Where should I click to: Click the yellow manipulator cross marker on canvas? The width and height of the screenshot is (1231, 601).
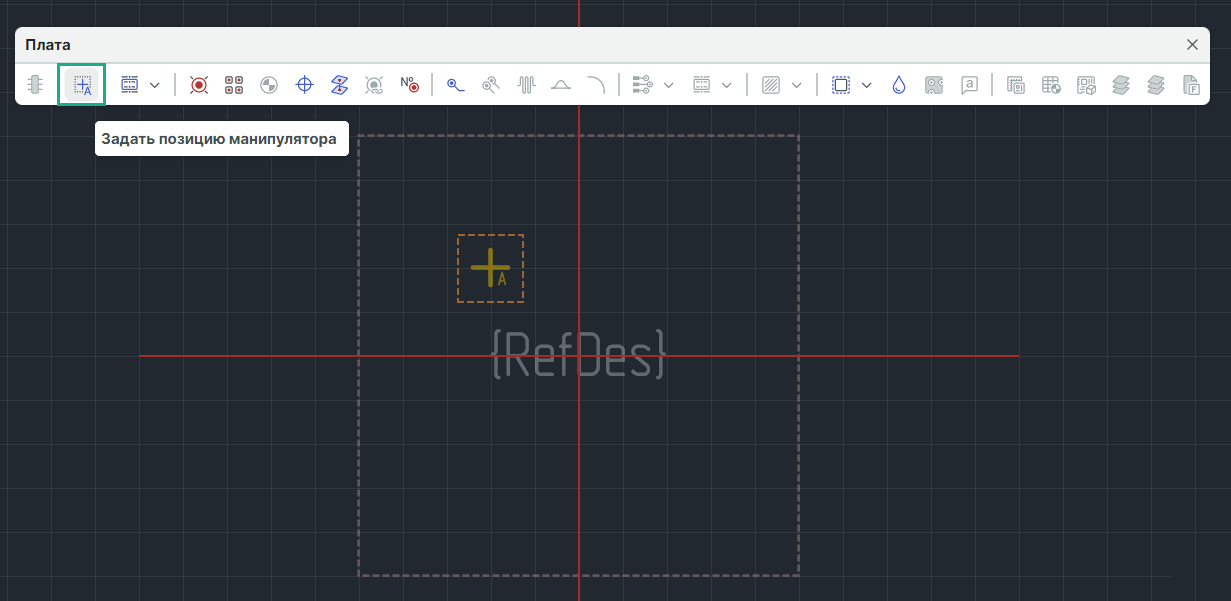[x=490, y=267]
